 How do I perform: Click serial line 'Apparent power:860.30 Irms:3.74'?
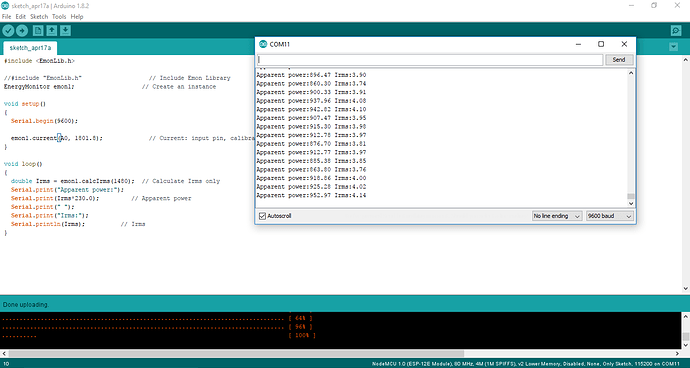point(311,83)
